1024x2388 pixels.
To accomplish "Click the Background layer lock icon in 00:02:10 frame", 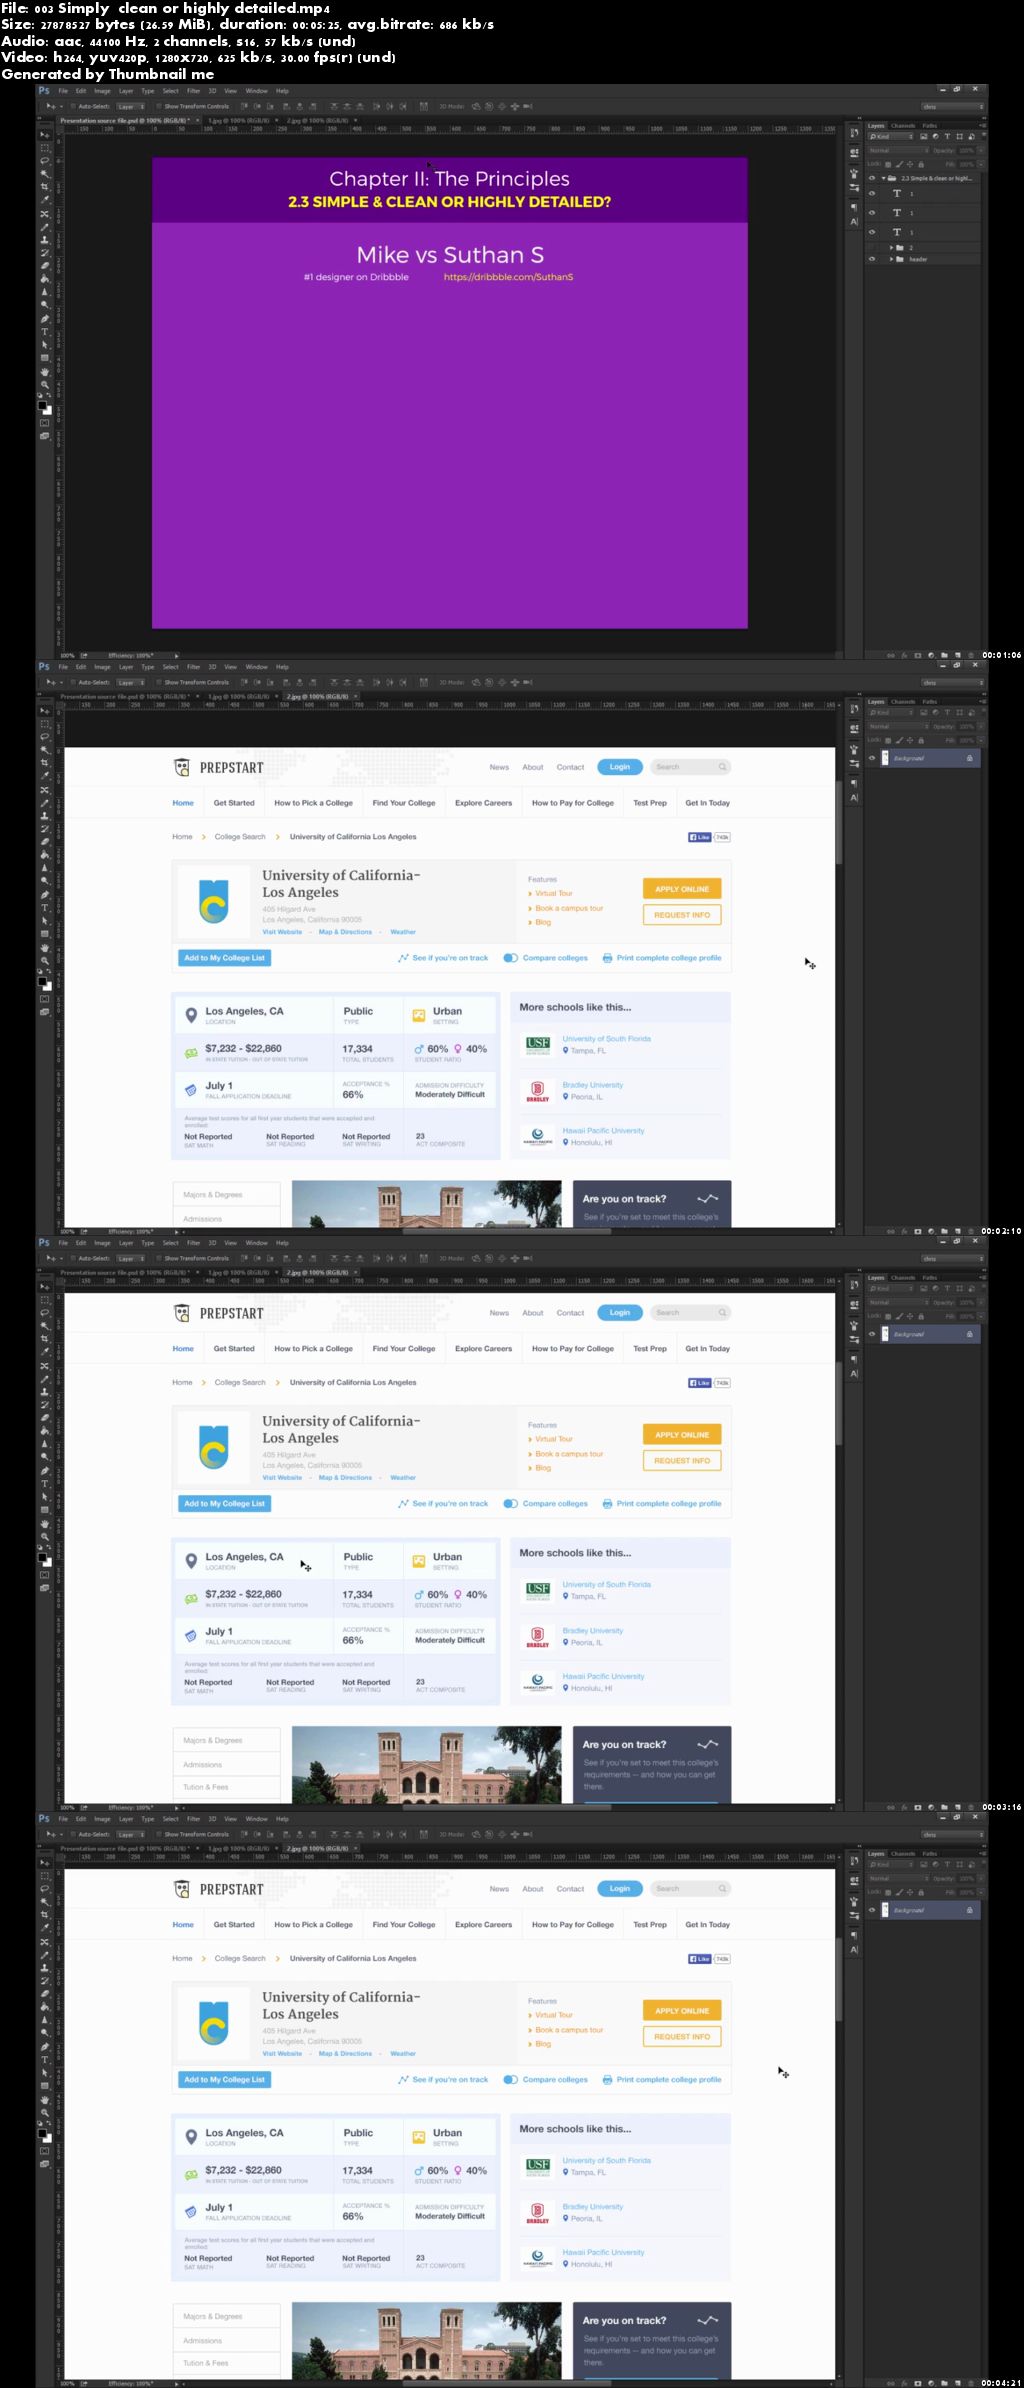I will tap(969, 758).
